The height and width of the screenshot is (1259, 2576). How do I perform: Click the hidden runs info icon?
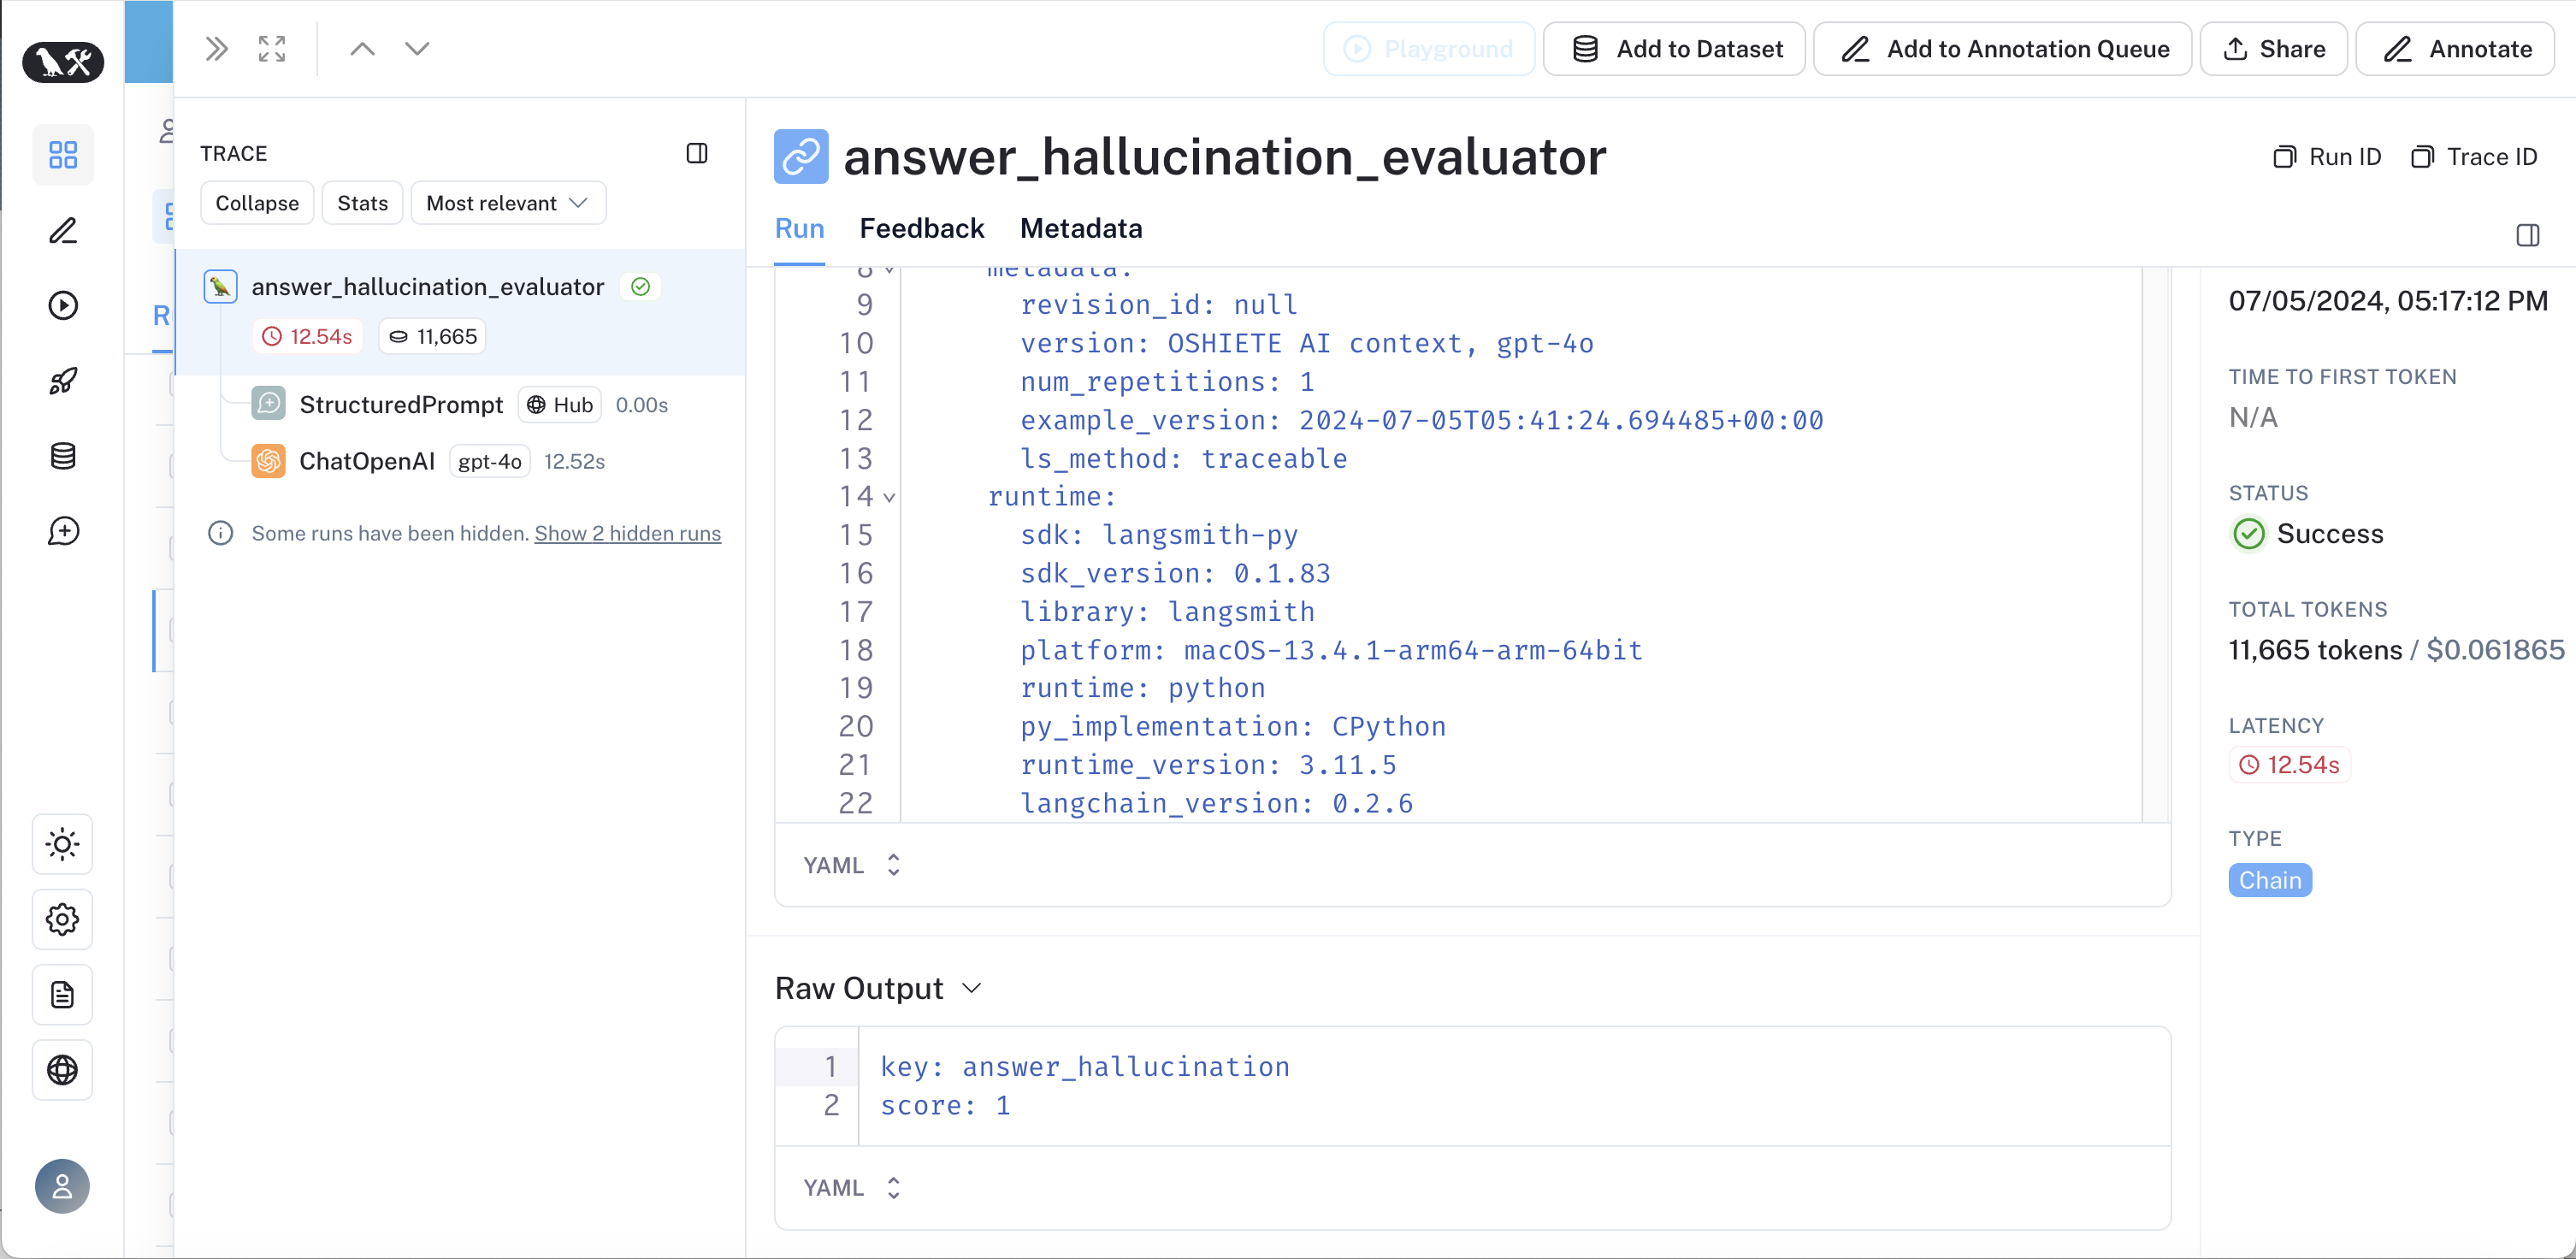click(220, 533)
